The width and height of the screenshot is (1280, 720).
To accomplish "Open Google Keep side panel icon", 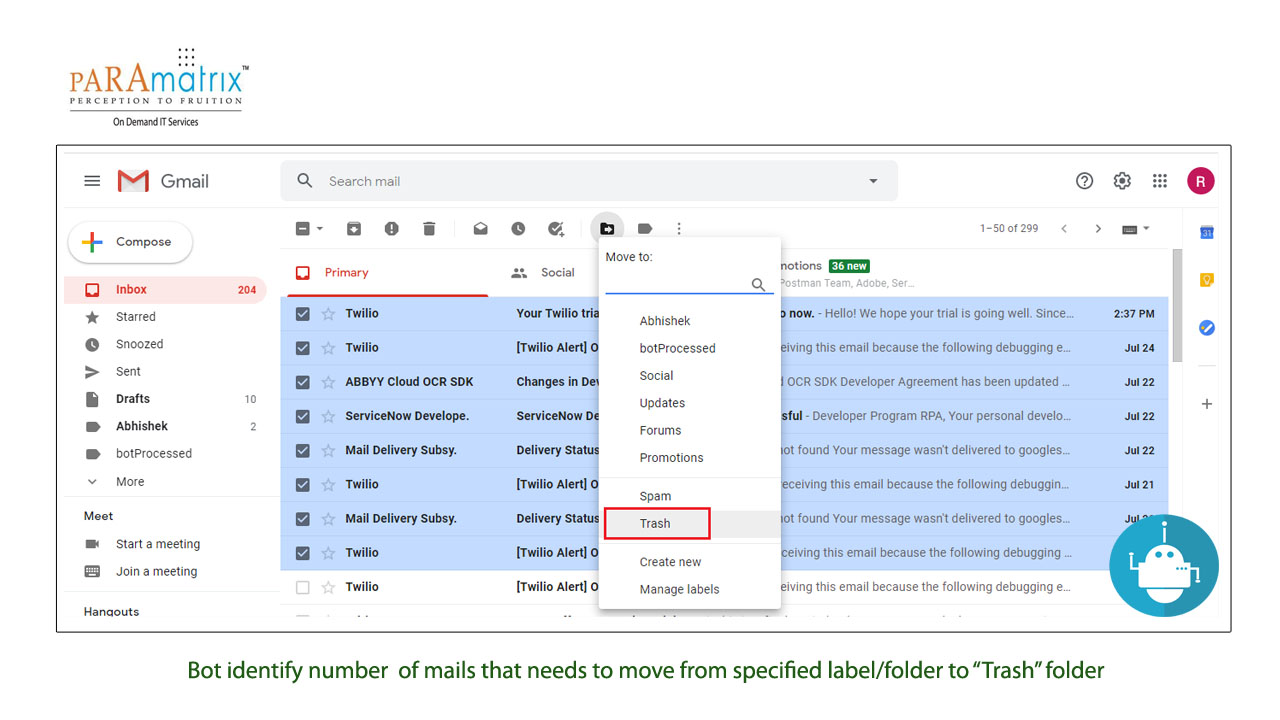I will coord(1207,280).
